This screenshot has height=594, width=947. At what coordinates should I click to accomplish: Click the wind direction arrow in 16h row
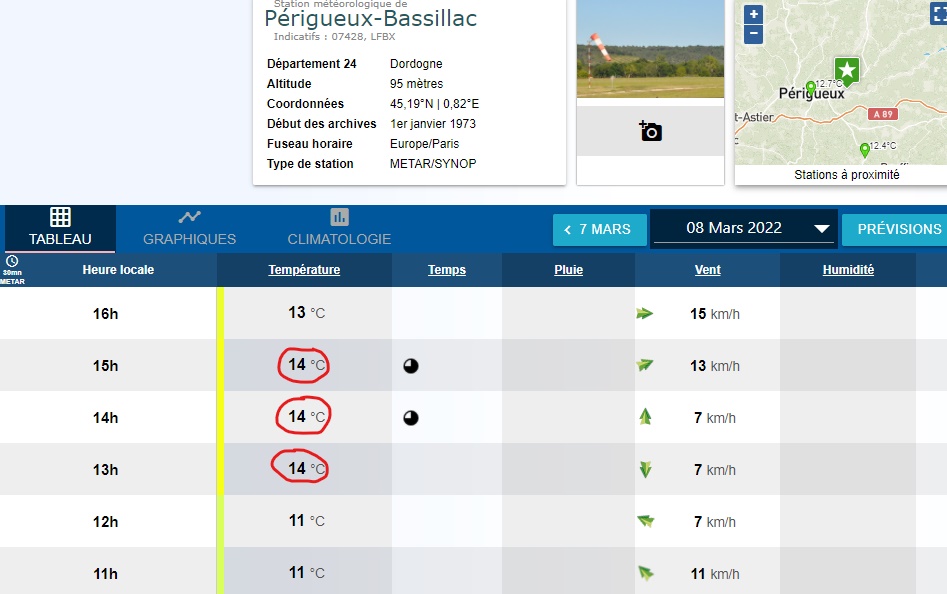pos(645,313)
